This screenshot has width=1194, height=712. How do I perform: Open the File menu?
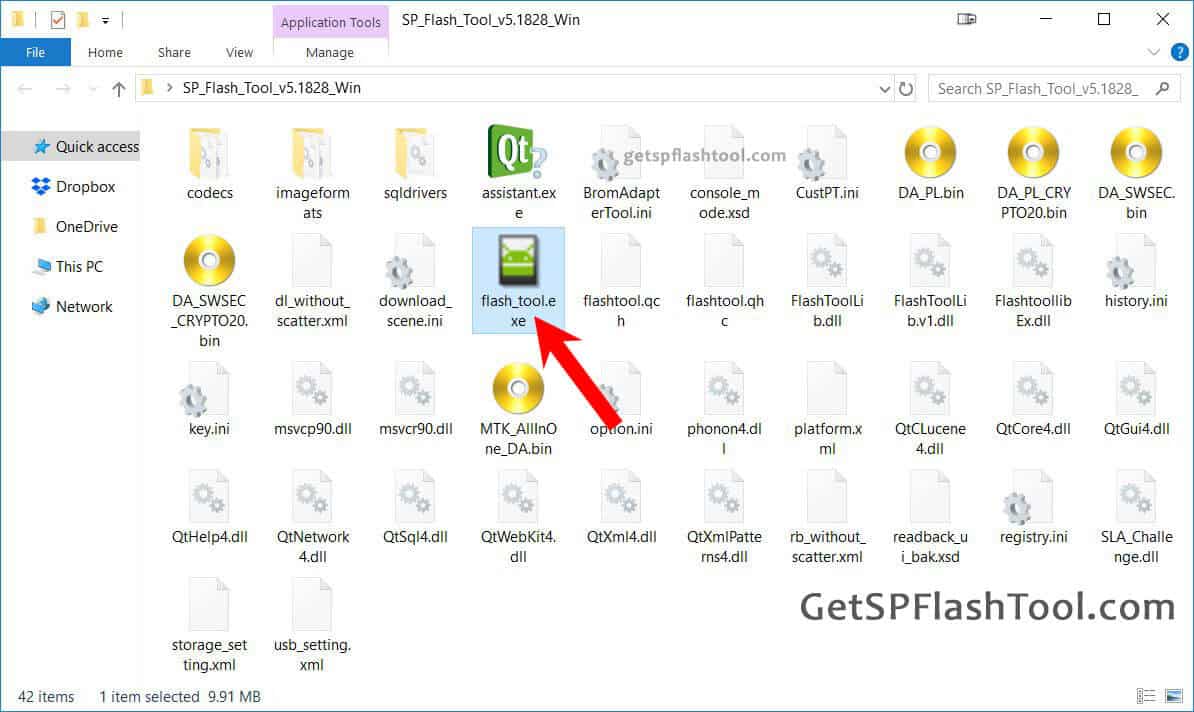pos(36,53)
